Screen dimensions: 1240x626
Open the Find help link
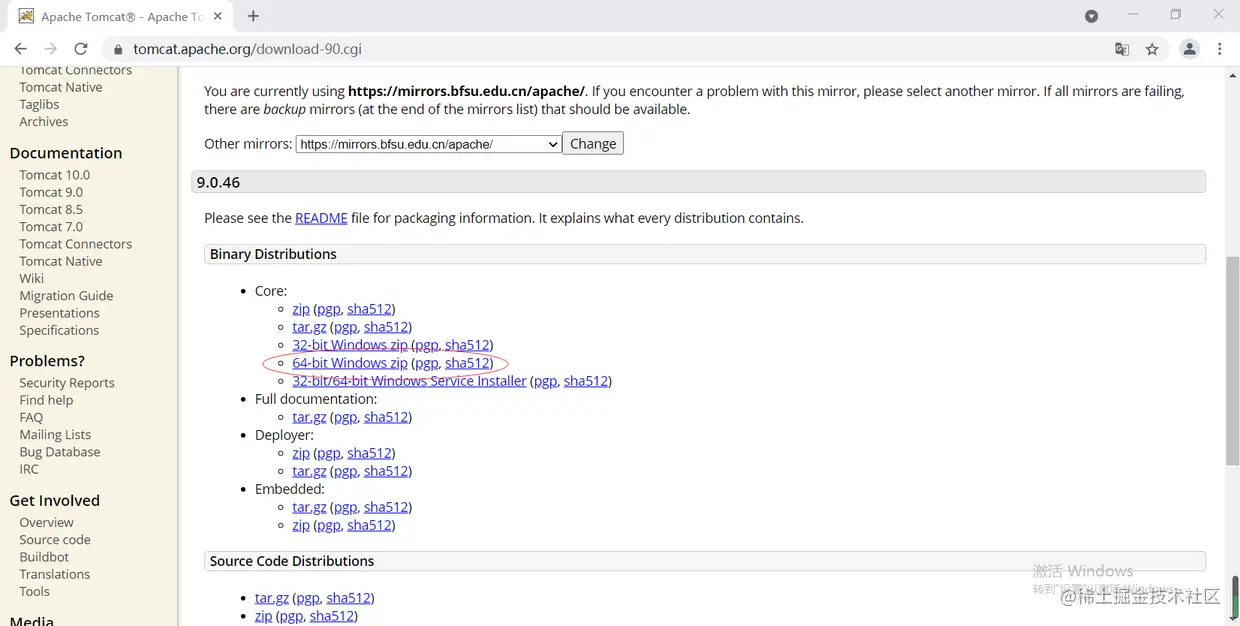pyautogui.click(x=46, y=400)
